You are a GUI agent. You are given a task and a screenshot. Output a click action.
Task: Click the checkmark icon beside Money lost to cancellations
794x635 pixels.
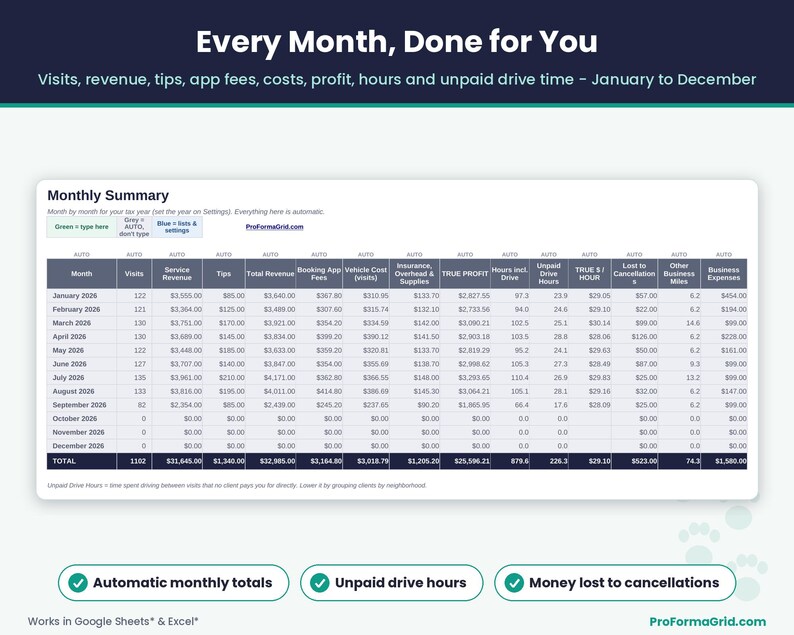pos(514,583)
